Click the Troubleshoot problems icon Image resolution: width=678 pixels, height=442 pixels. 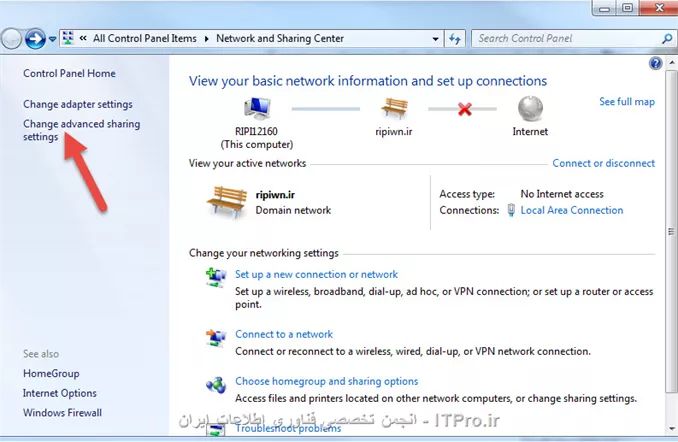(216, 430)
